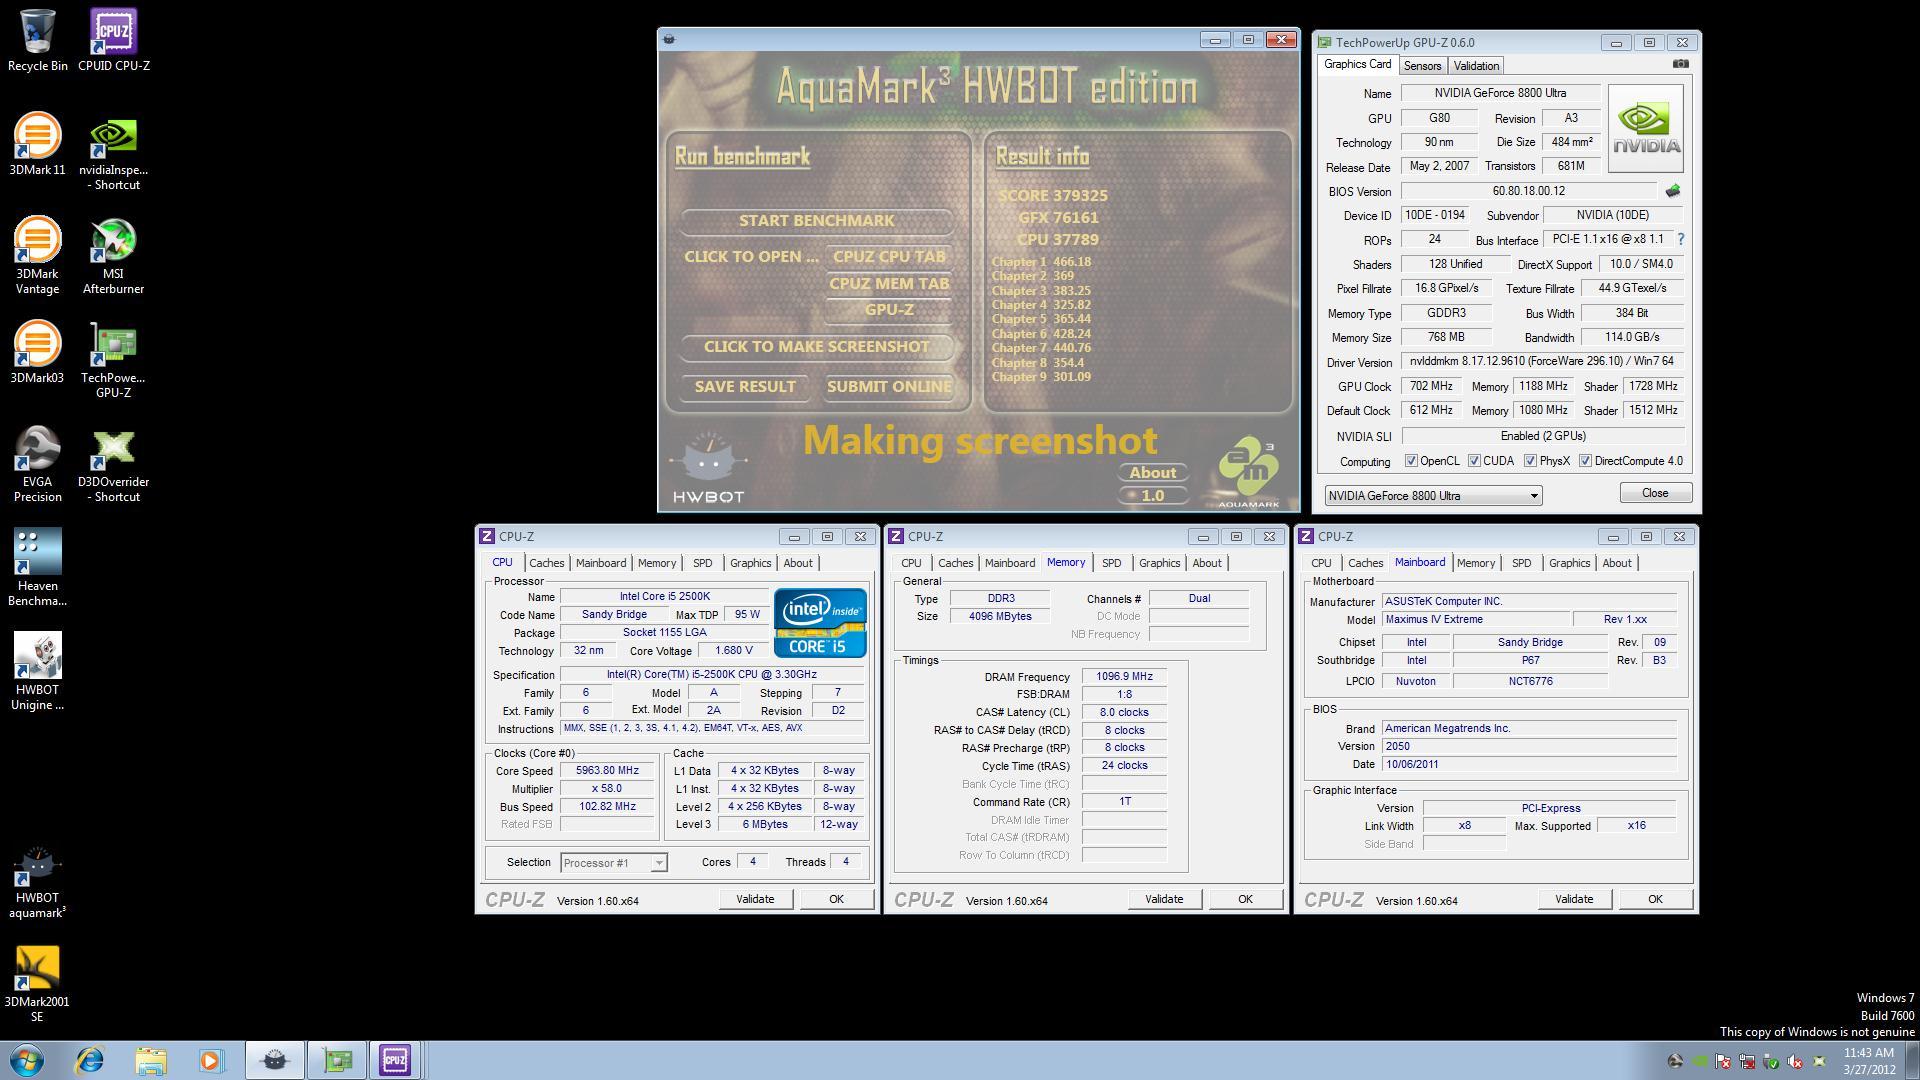The width and height of the screenshot is (1920, 1080).
Task: Open Graphics tab in right CPU-Z window
Action: pos(1569,563)
